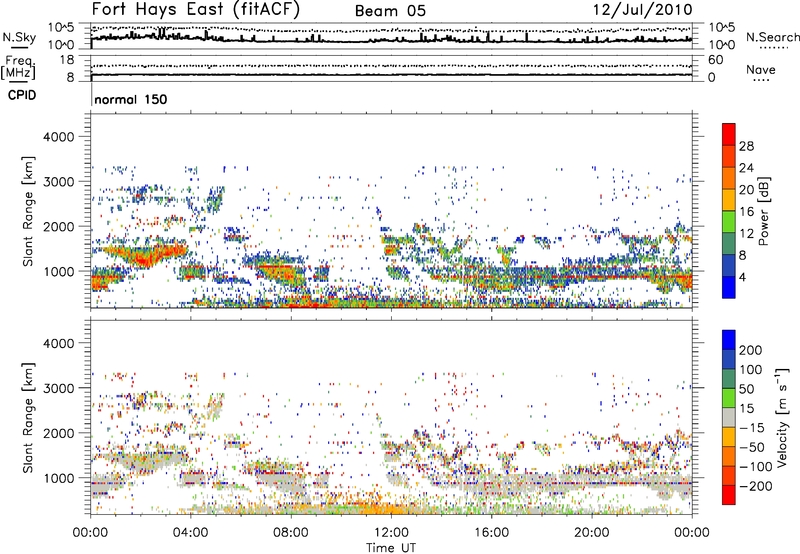Click the '16:00' time tick label
The height and width of the screenshot is (554, 800).
tap(491, 533)
